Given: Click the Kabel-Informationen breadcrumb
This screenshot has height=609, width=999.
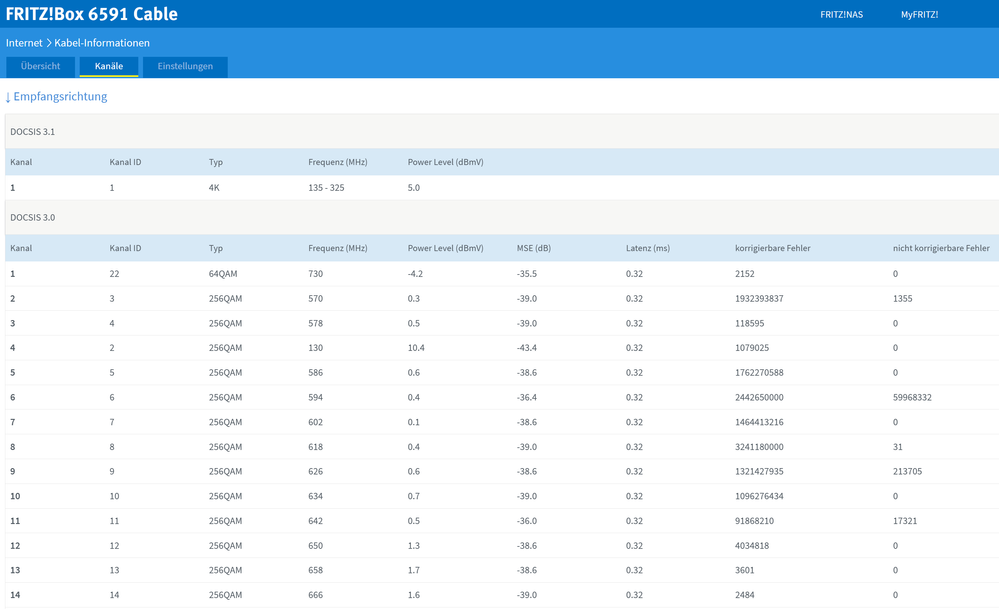Looking at the screenshot, I should 102,43.
